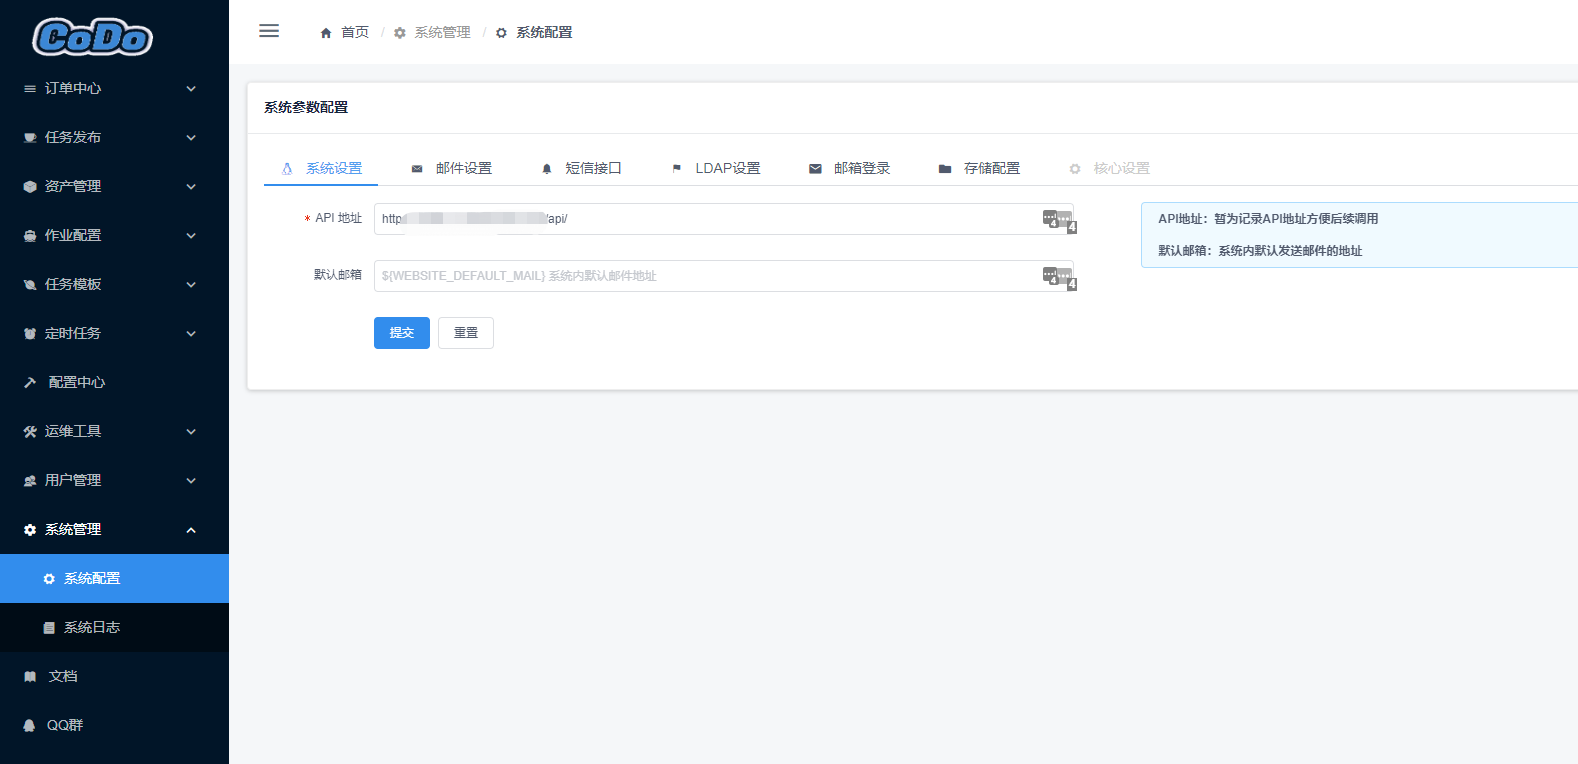This screenshot has width=1578, height=764.
Task: Click the 核心设置 tab label
Action: tap(1121, 169)
